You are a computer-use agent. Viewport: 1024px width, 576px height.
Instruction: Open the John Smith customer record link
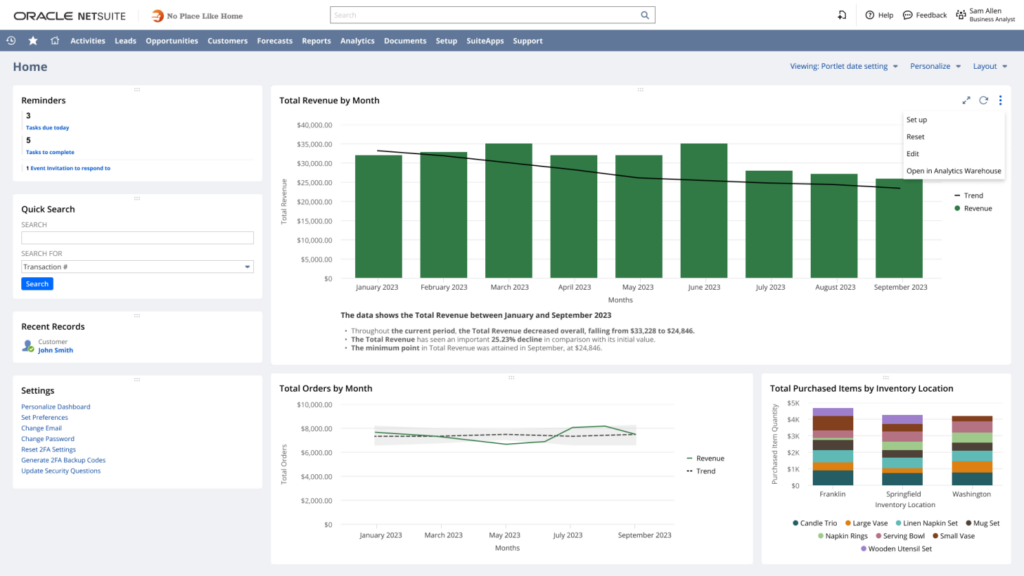click(x=56, y=351)
